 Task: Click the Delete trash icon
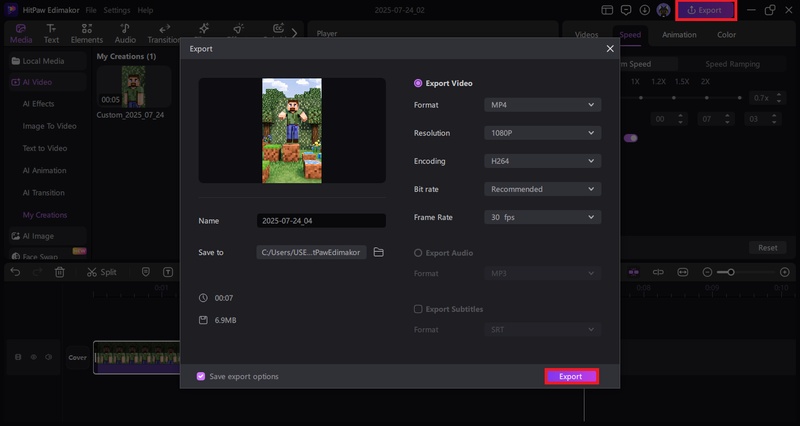(x=60, y=272)
